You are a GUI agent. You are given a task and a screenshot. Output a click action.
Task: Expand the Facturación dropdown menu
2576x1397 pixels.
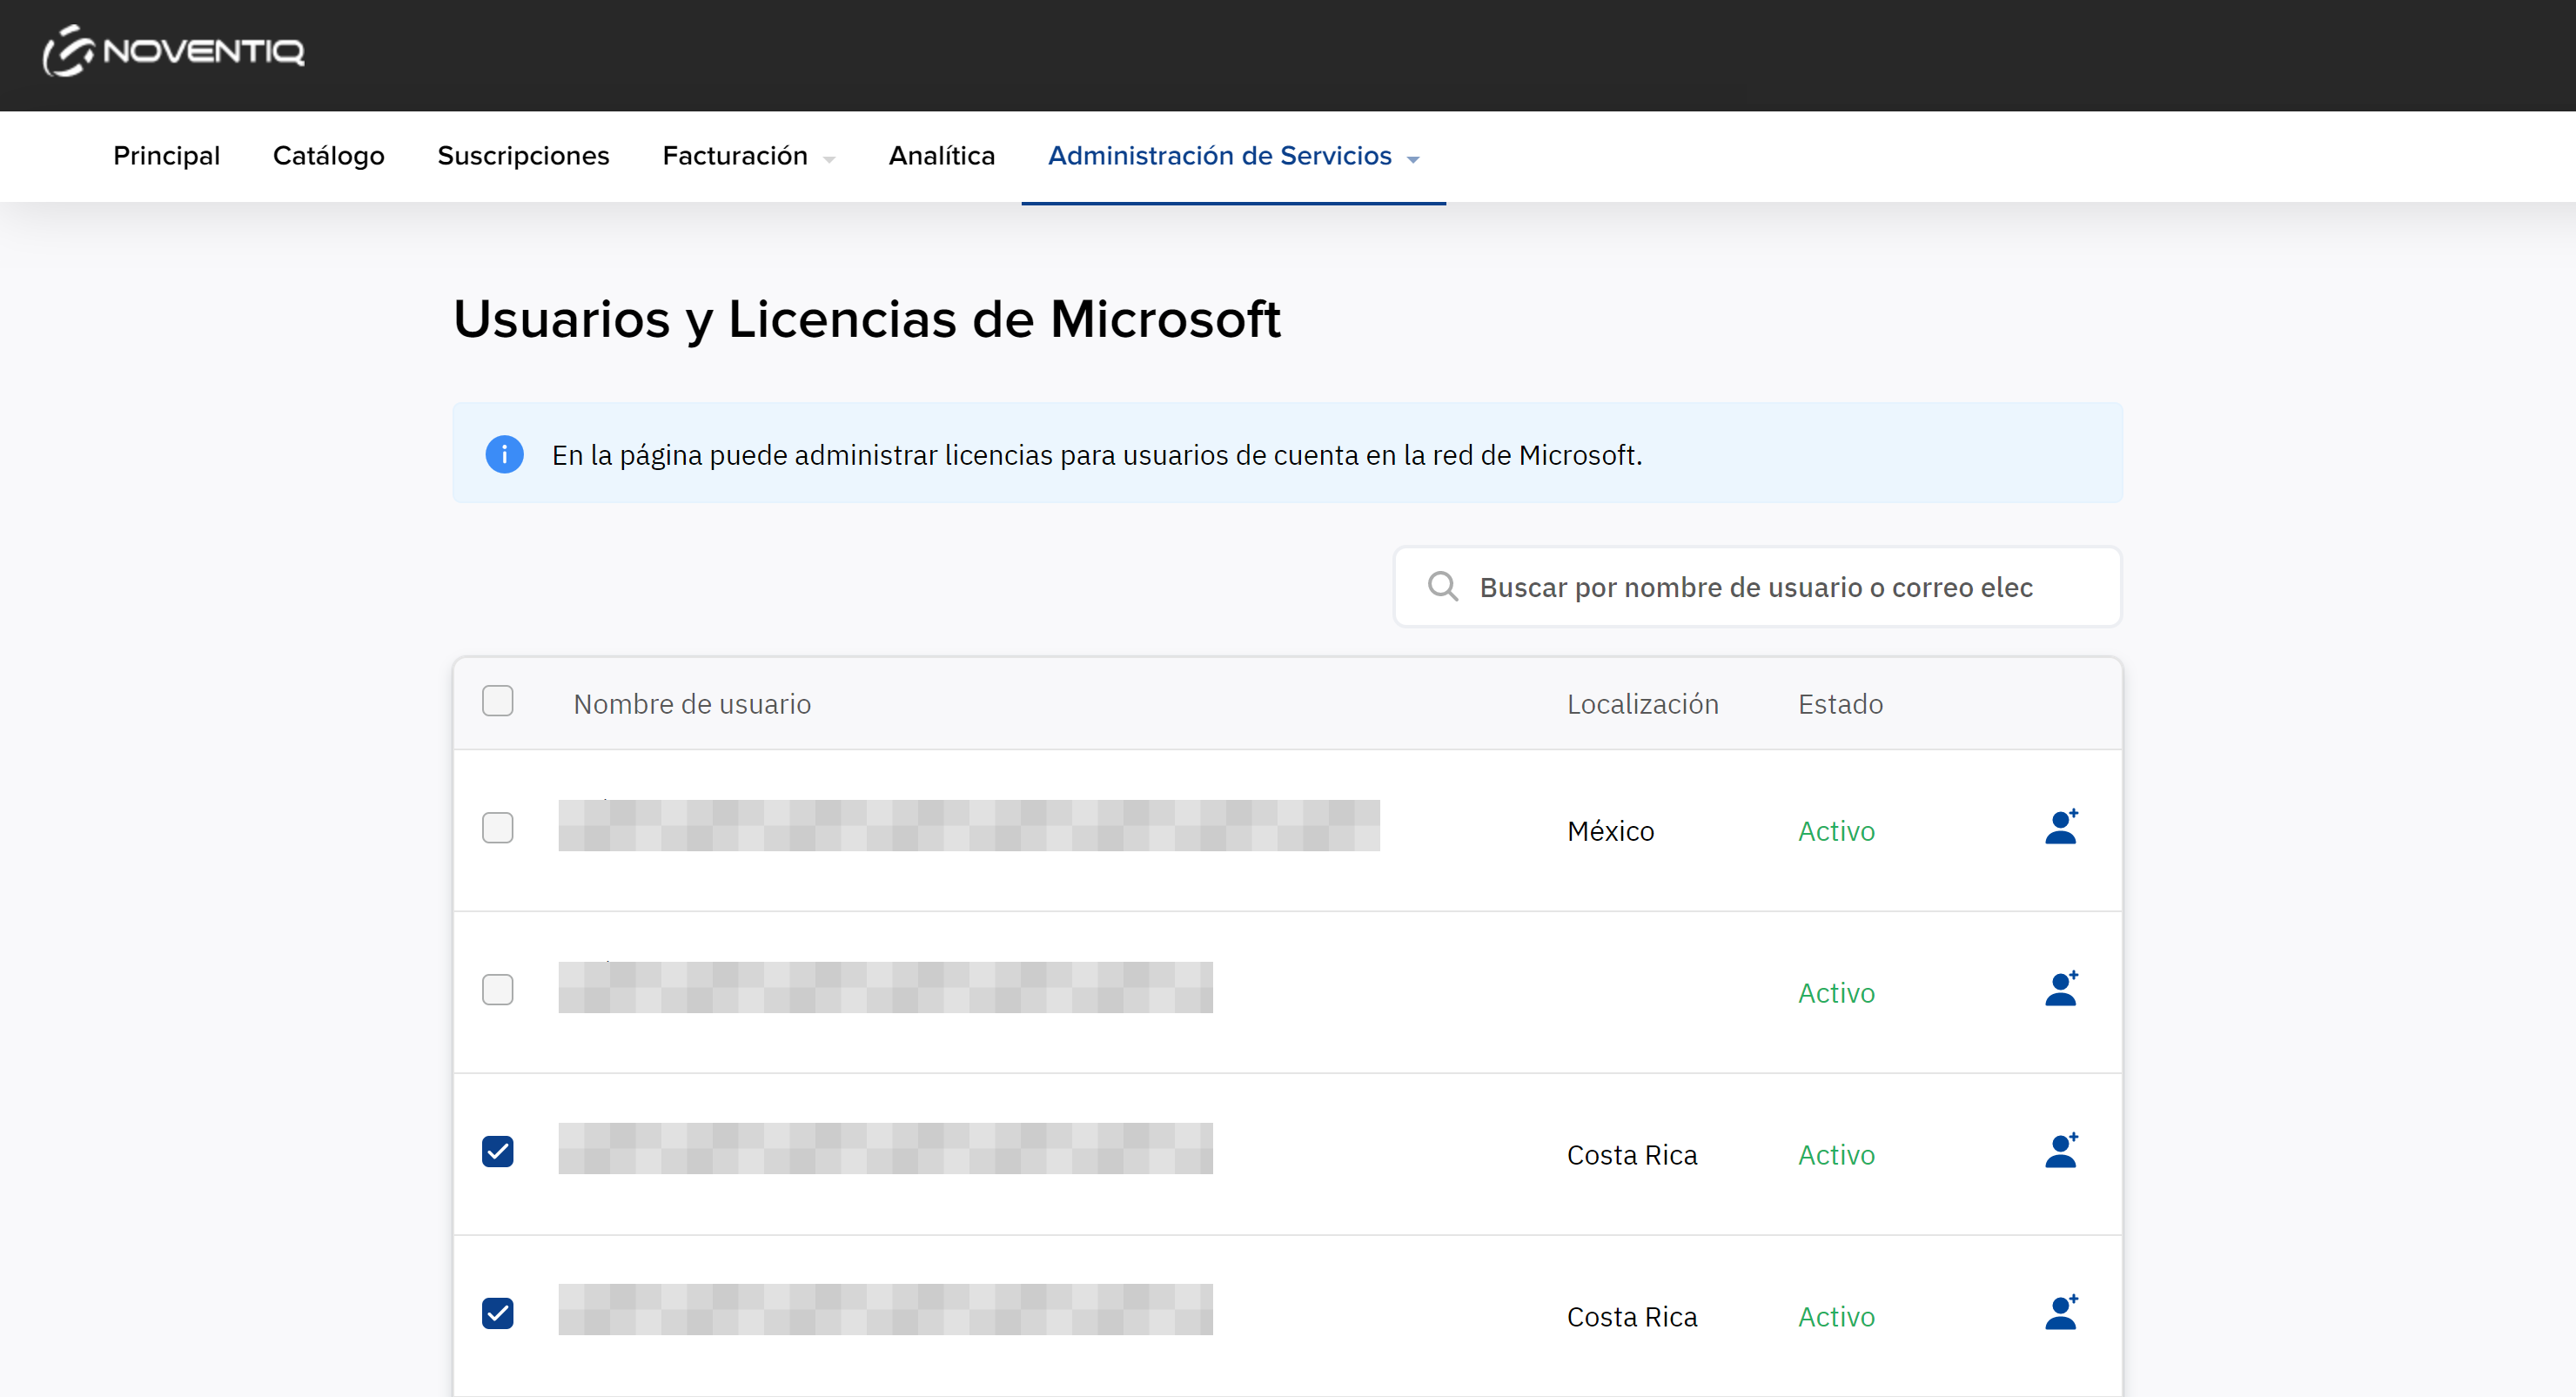click(748, 156)
